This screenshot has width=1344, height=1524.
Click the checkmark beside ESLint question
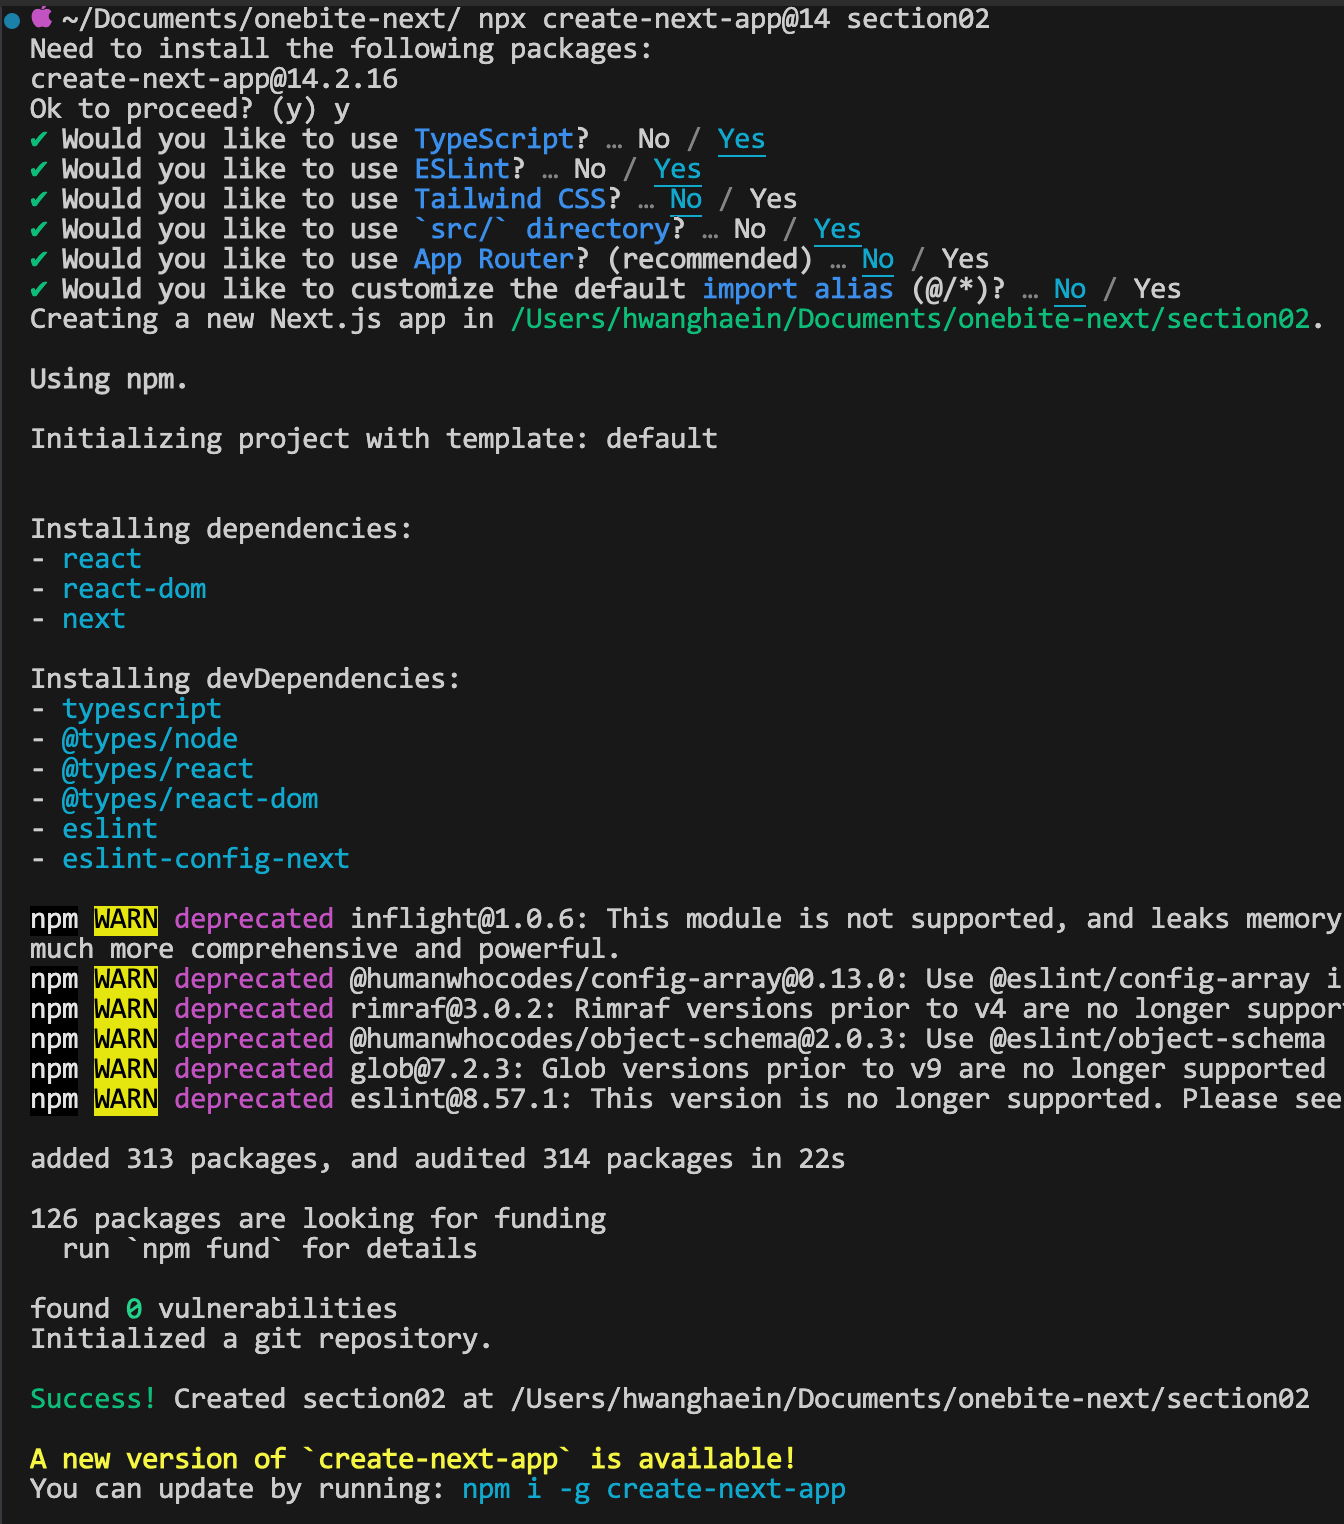point(38,170)
